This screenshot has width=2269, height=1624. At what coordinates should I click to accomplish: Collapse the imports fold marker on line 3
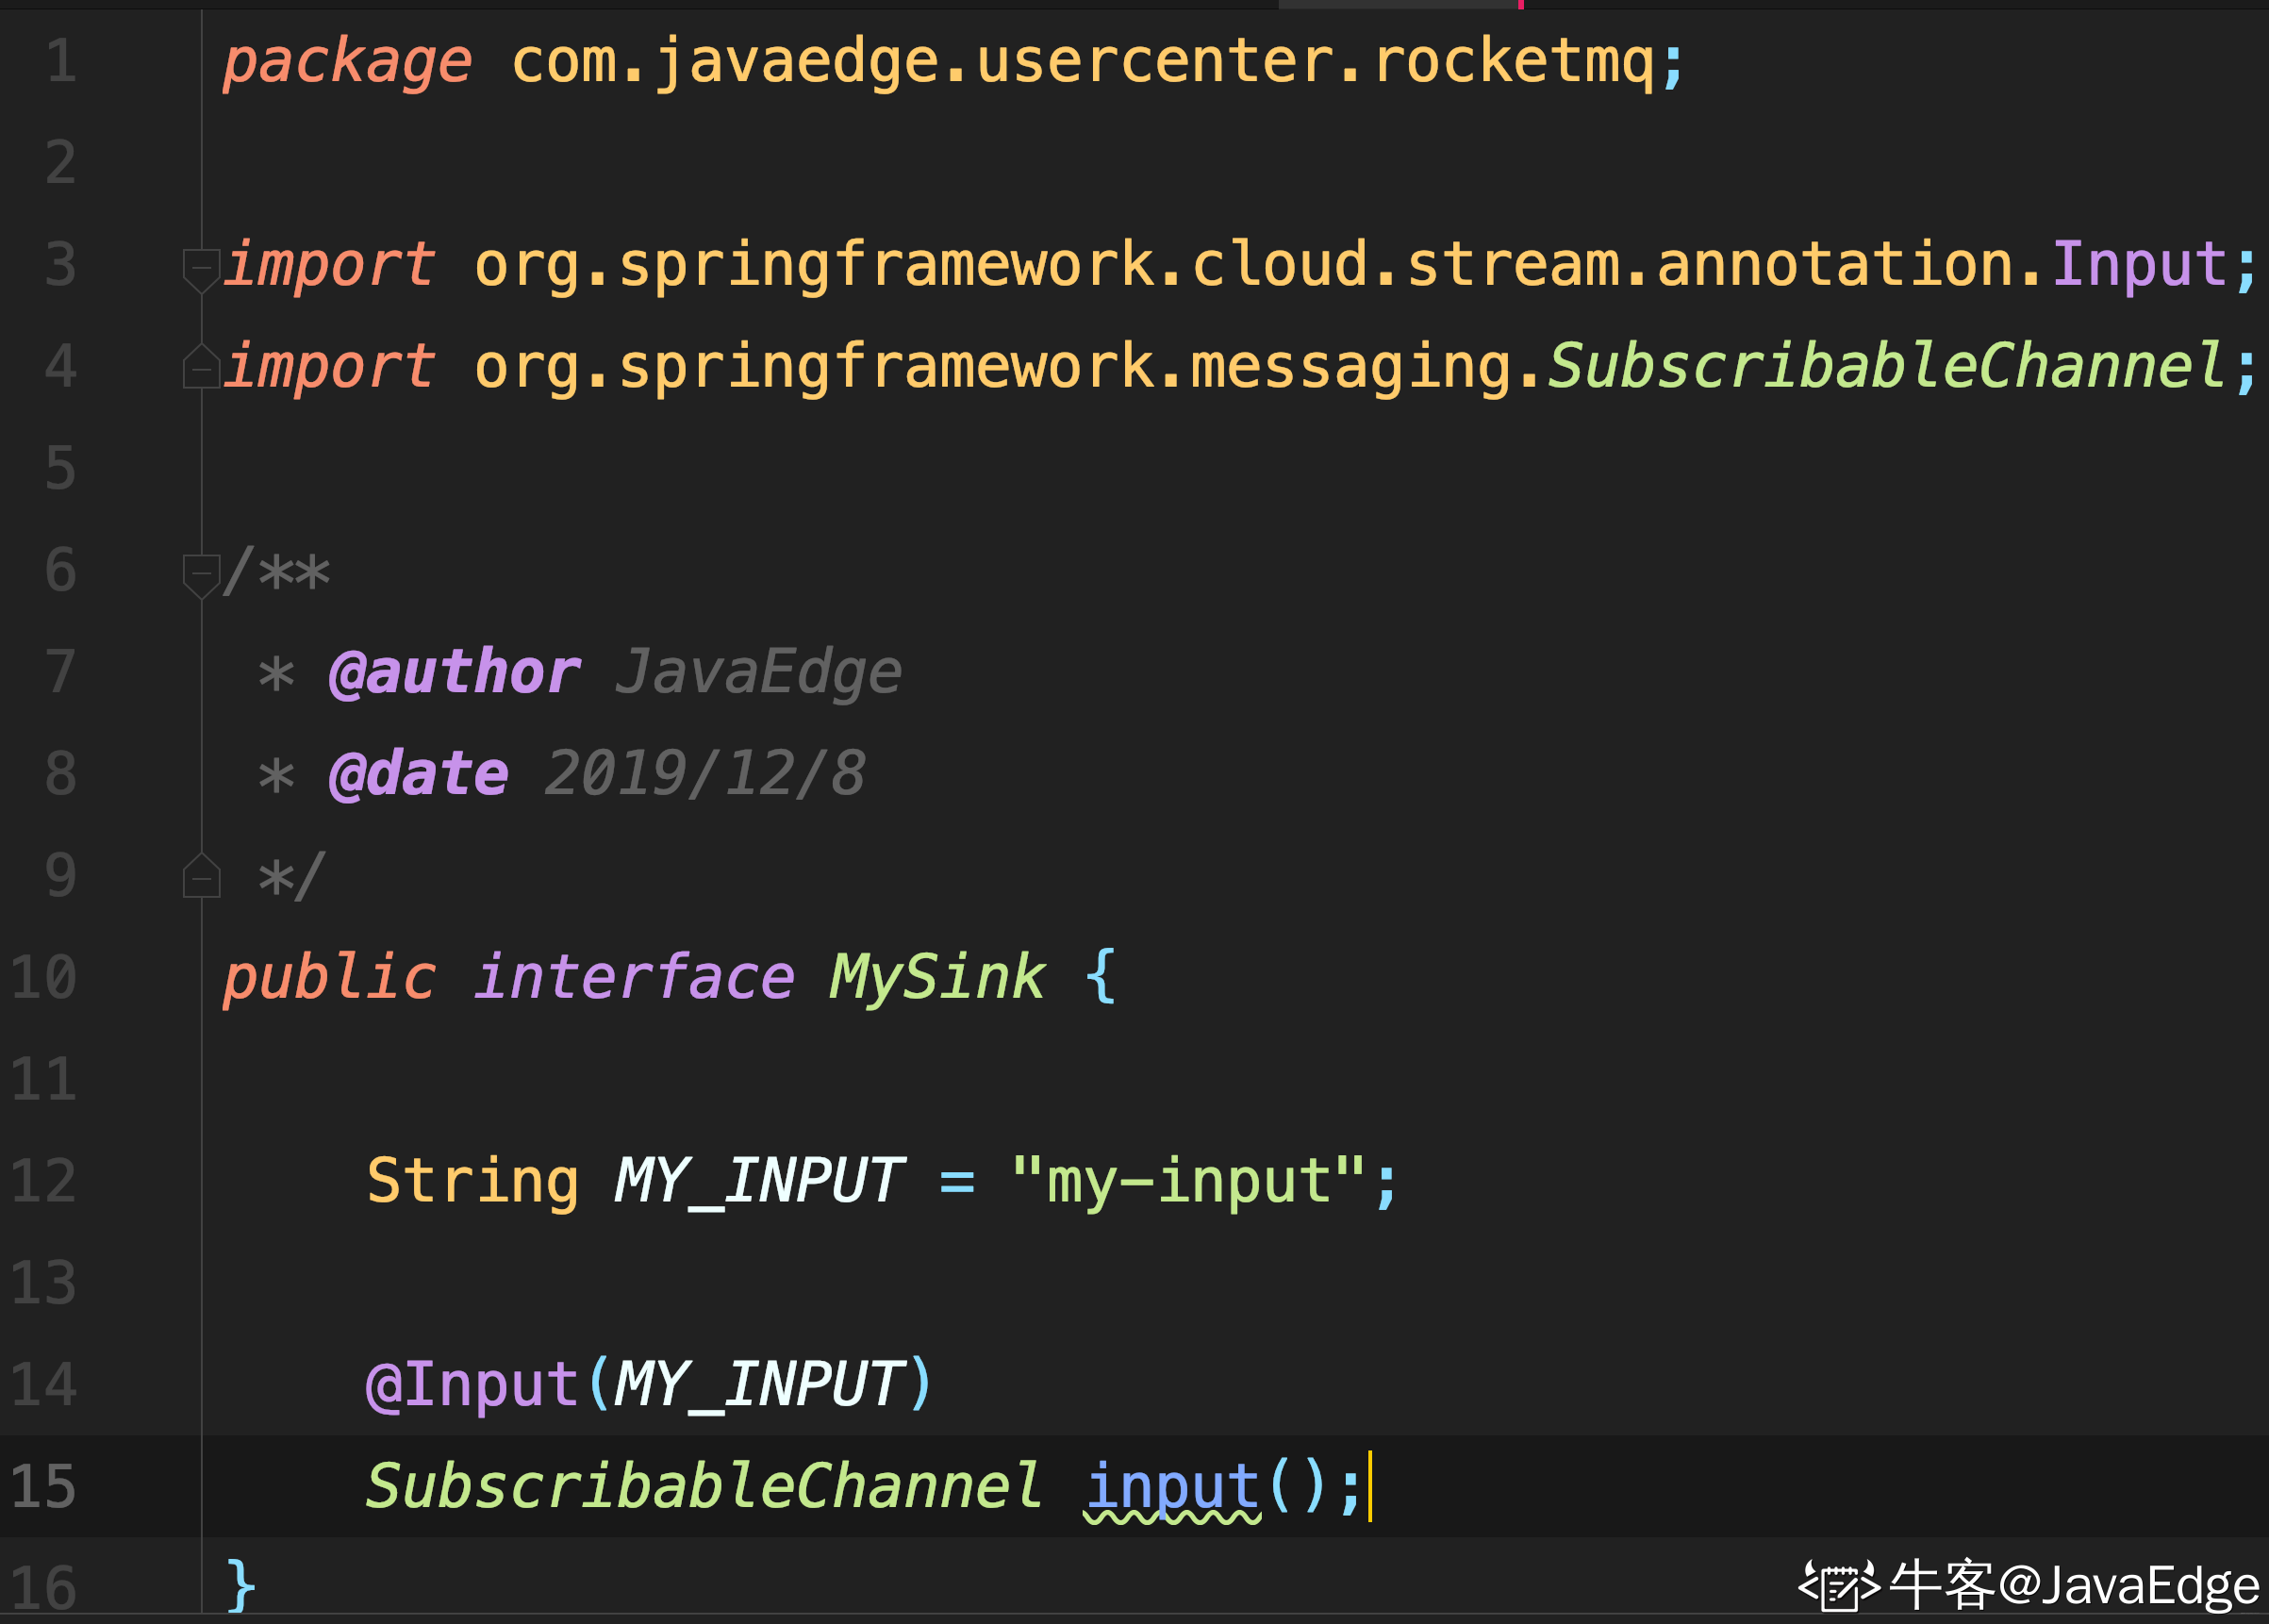pos(201,268)
